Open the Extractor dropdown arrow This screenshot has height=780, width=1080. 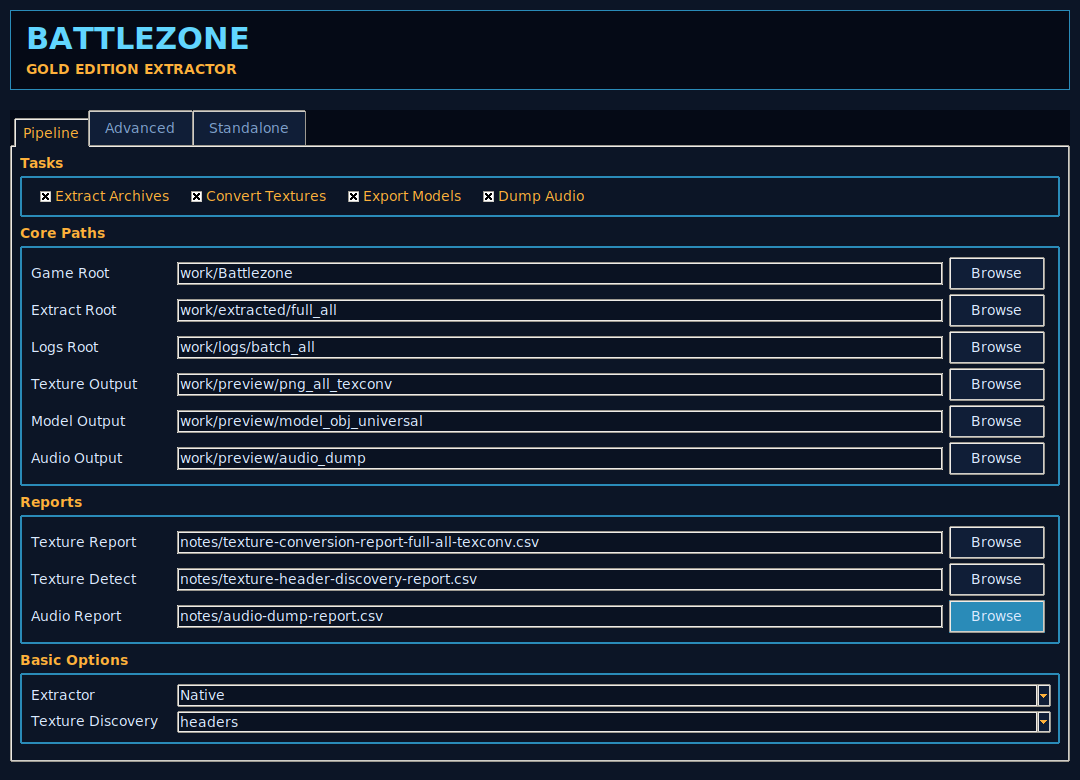click(1043, 695)
